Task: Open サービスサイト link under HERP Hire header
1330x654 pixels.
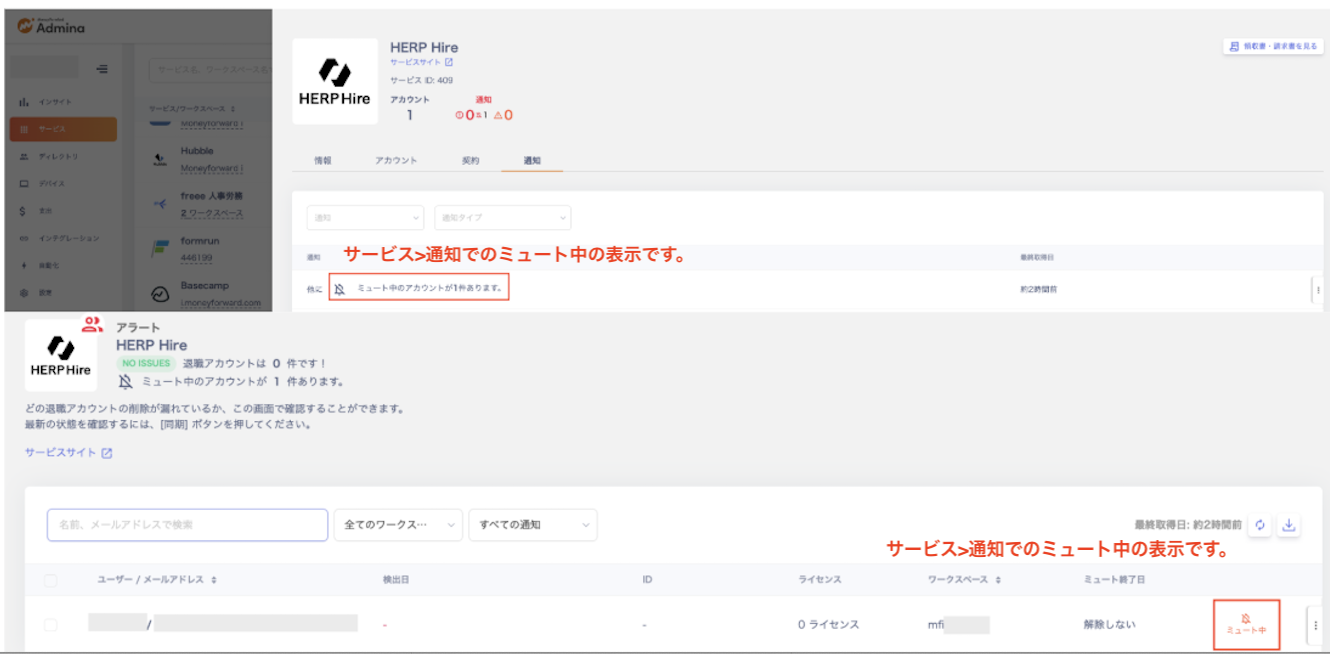Action: [421, 62]
